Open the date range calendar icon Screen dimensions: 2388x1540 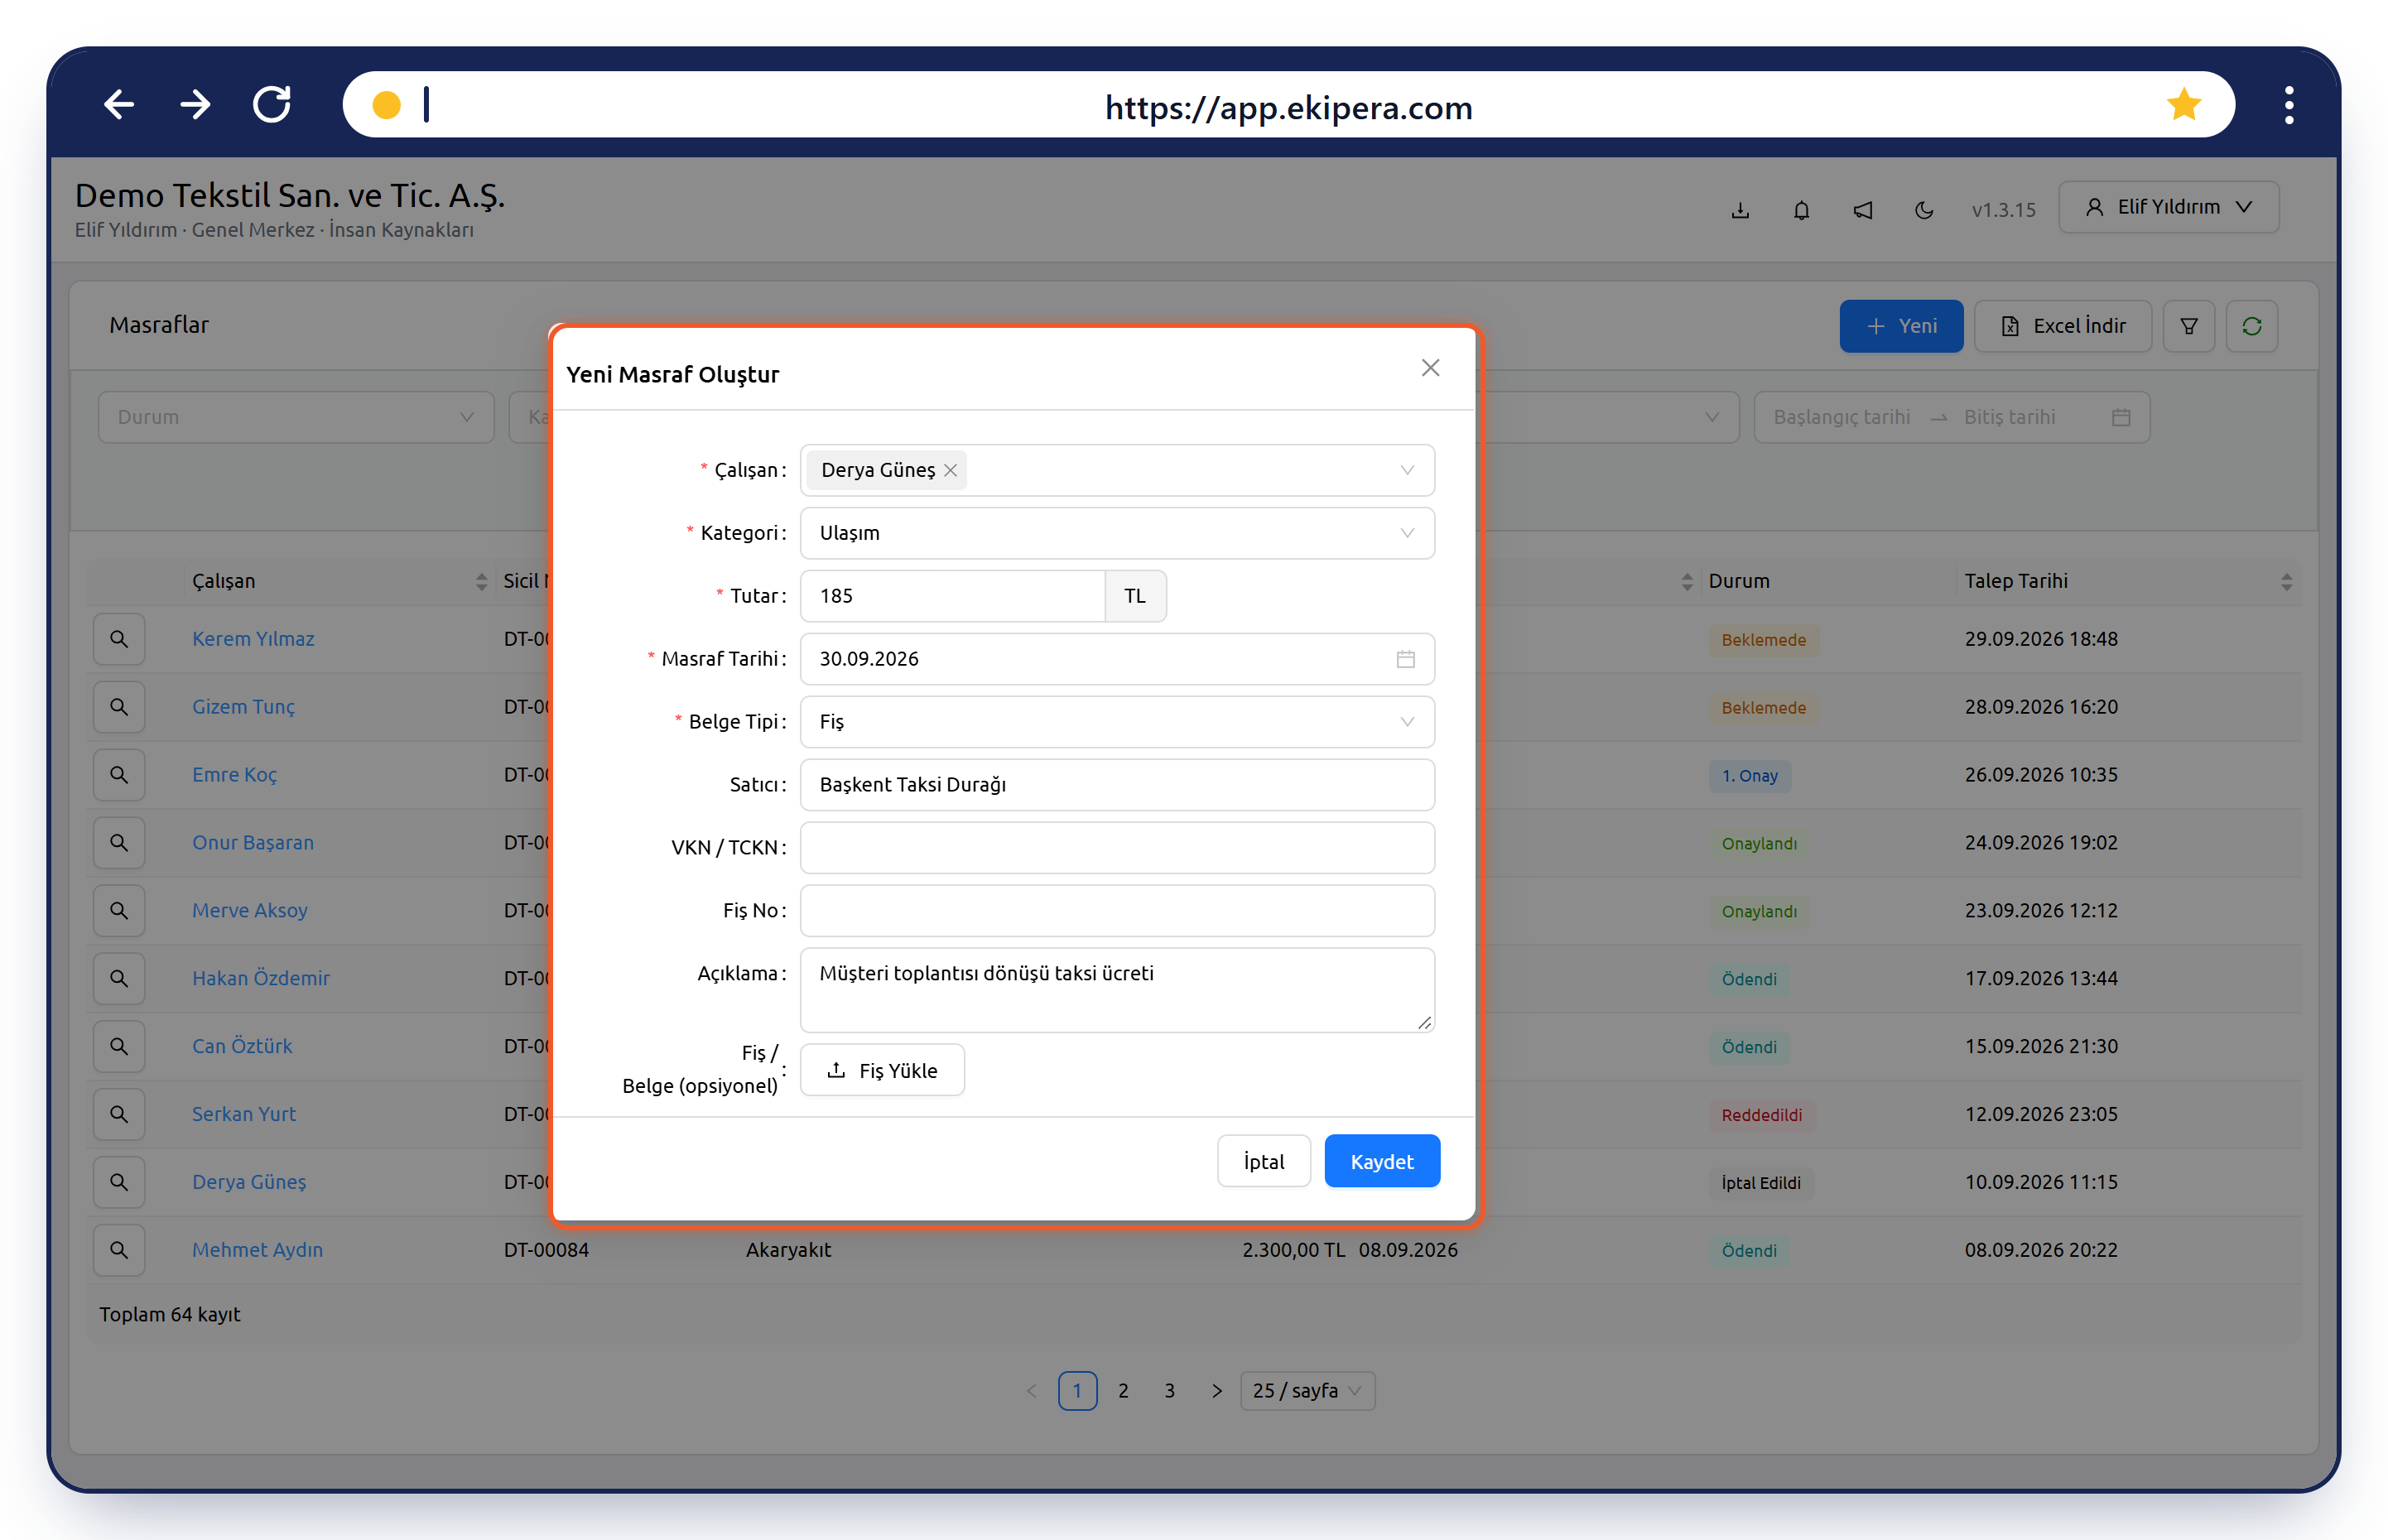[2120, 417]
